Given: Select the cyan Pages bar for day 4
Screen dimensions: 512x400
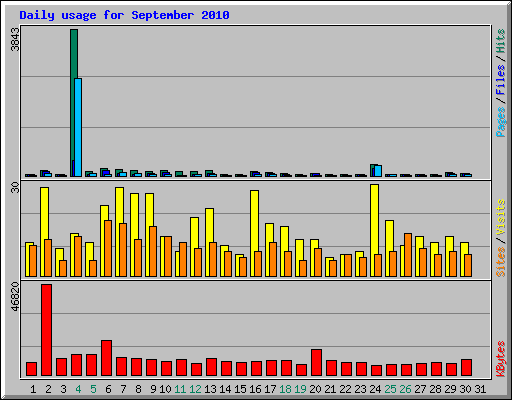Looking at the screenshot, I should point(78,127).
